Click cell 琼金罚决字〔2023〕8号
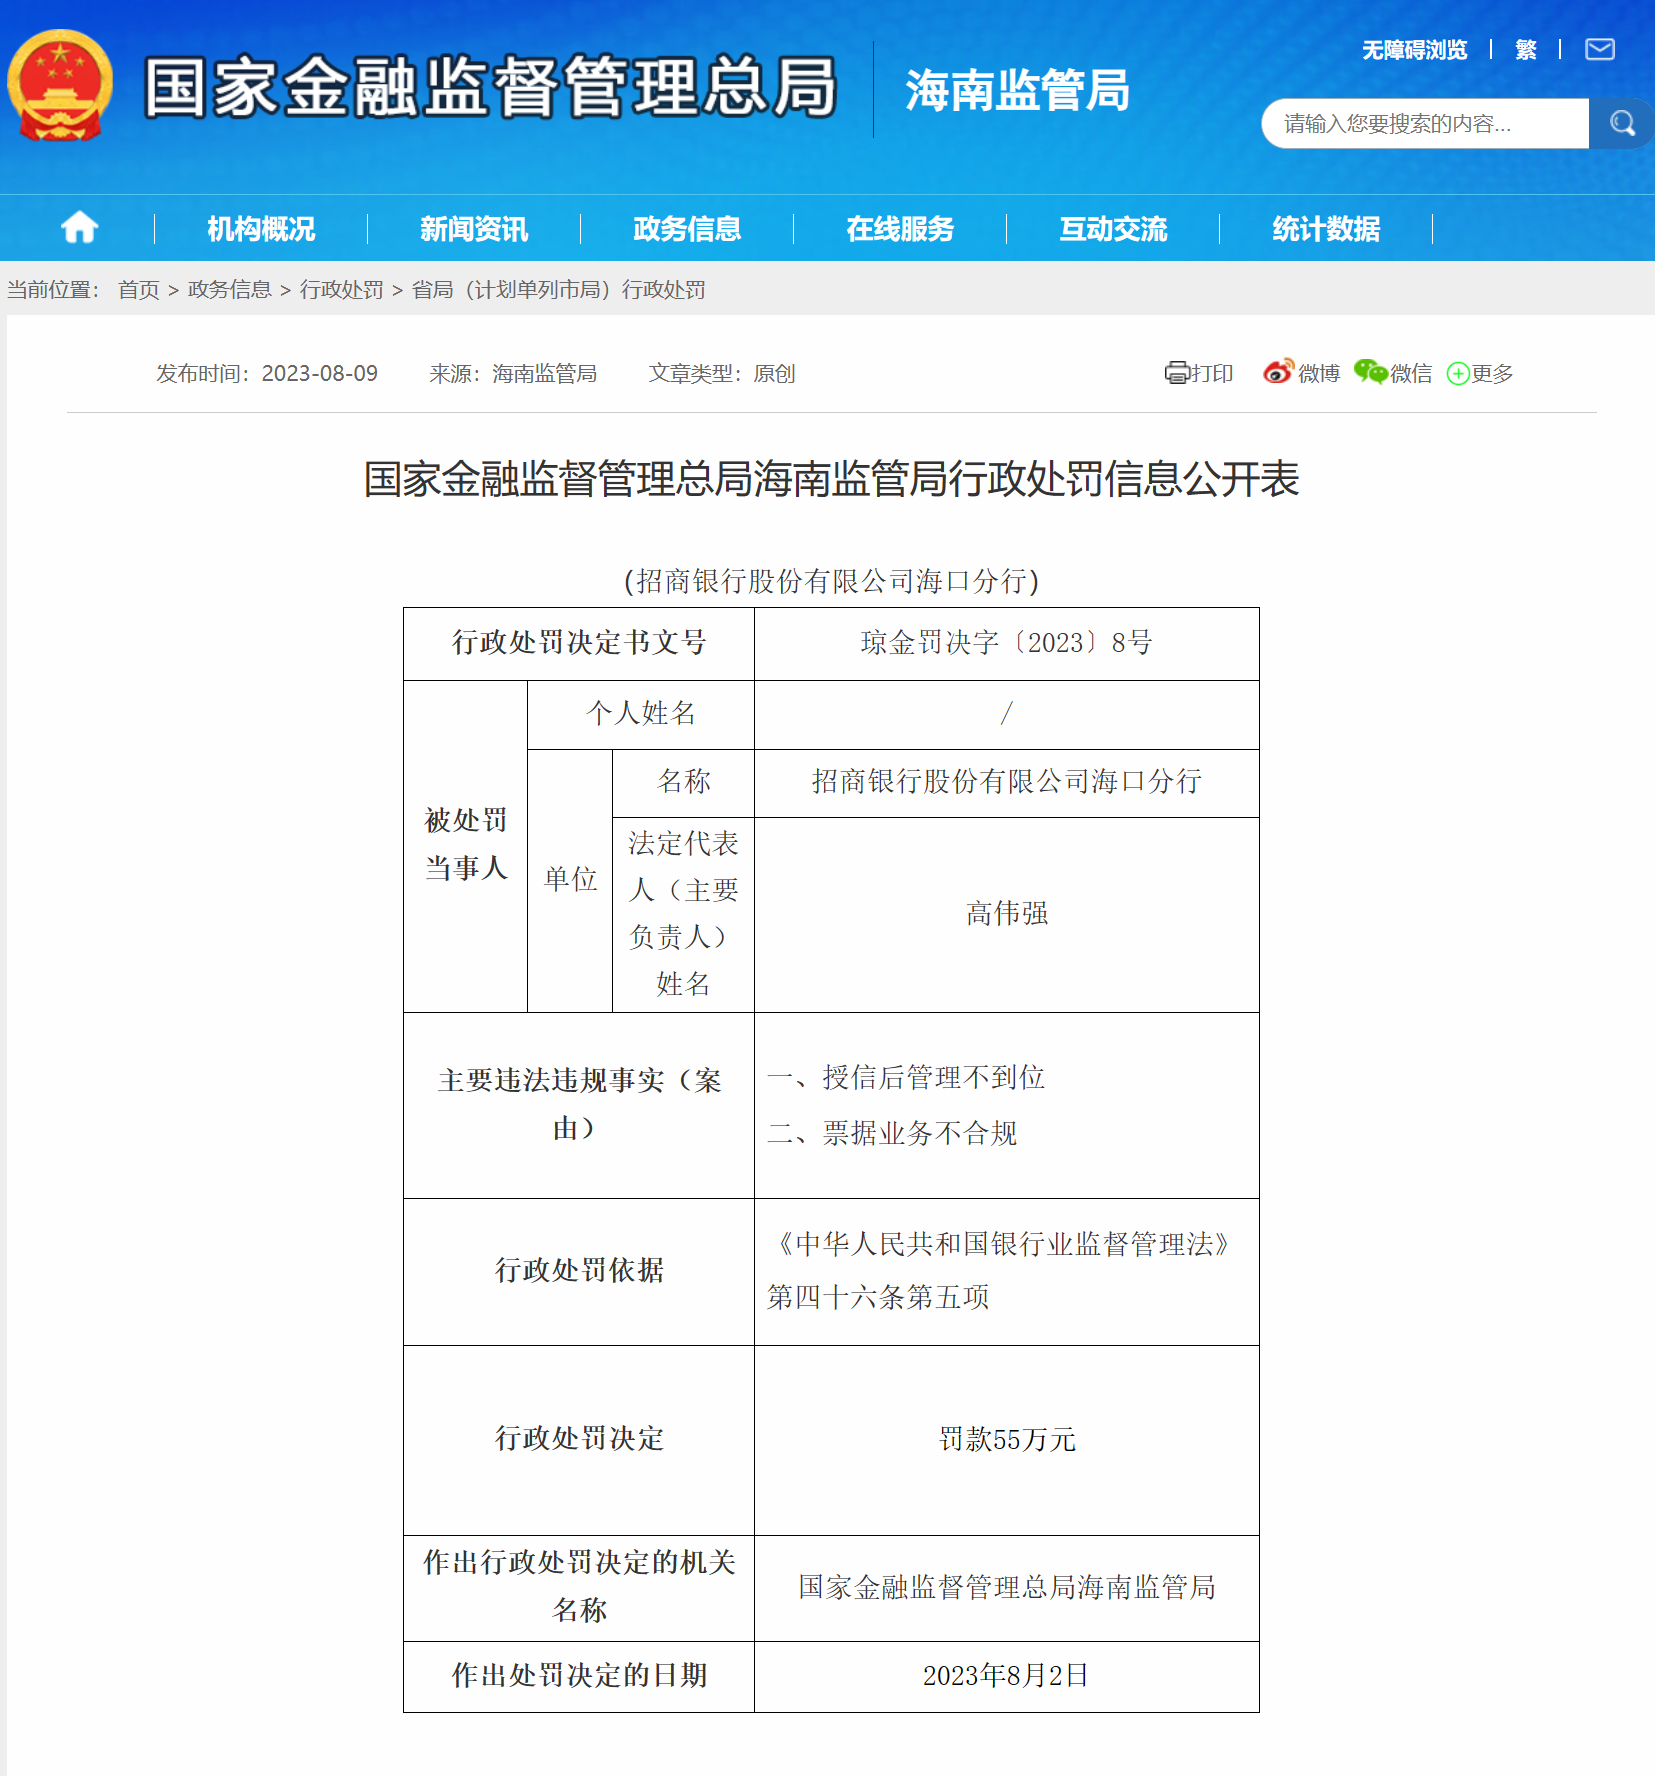1655x1776 pixels. [1006, 643]
